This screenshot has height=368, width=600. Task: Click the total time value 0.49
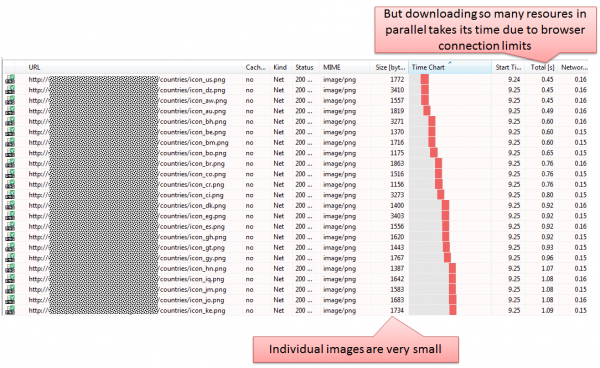click(x=547, y=111)
